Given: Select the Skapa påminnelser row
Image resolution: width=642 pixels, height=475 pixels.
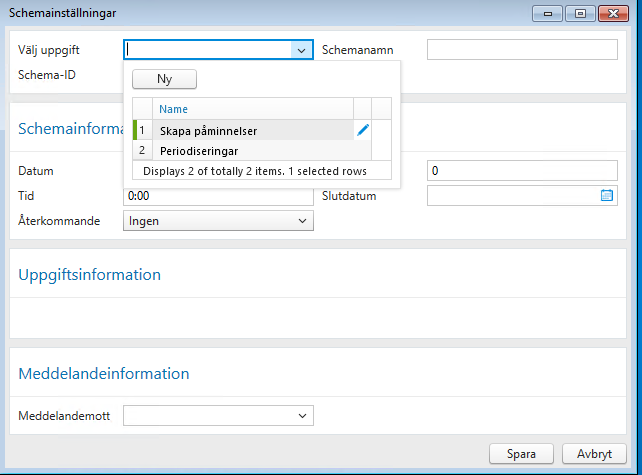Looking at the screenshot, I should [250, 130].
